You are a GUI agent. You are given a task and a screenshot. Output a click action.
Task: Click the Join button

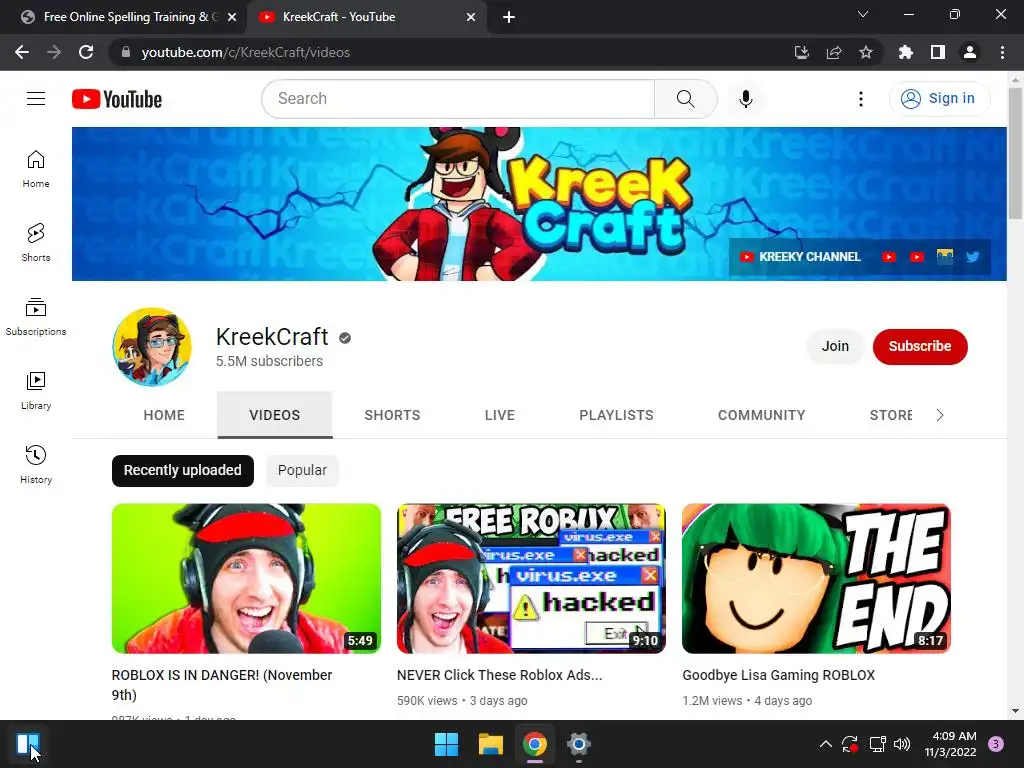coord(835,346)
